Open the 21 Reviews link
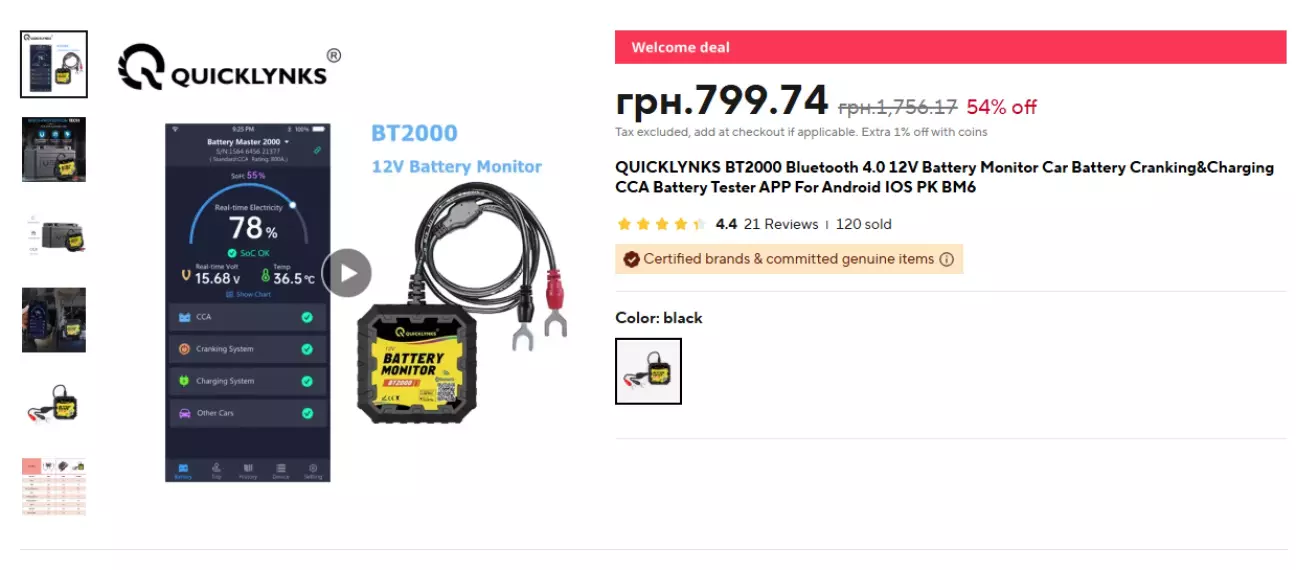 [x=781, y=224]
